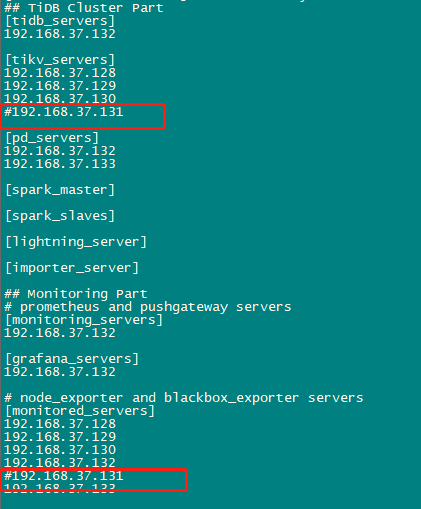This screenshot has width=421, height=509.
Task: Select the [monitoring_servers] header
Action: coord(84,320)
